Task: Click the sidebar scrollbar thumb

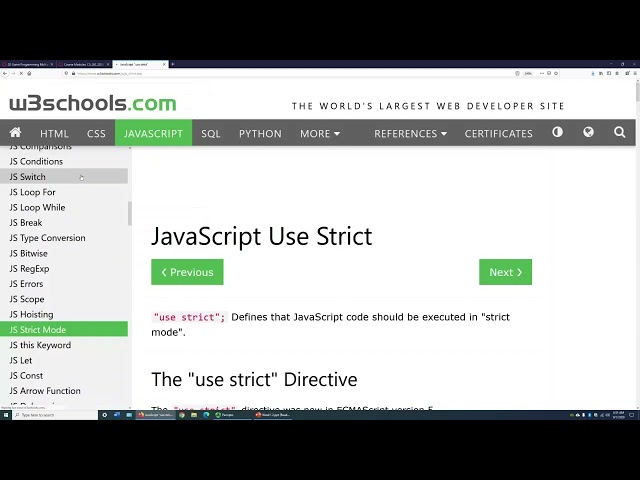Action: click(130, 213)
